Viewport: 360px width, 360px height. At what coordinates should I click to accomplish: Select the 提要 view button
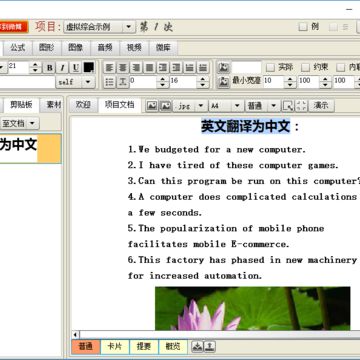(144, 347)
